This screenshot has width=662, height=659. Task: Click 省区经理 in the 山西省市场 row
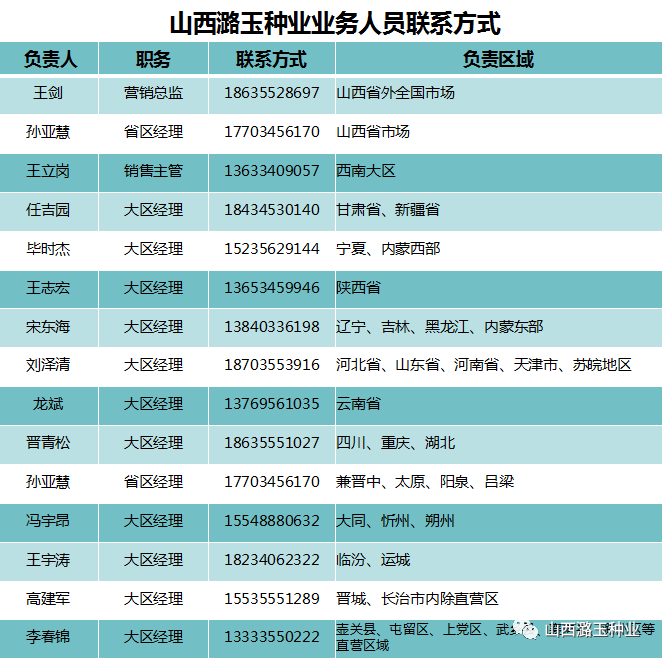pyautogui.click(x=153, y=132)
